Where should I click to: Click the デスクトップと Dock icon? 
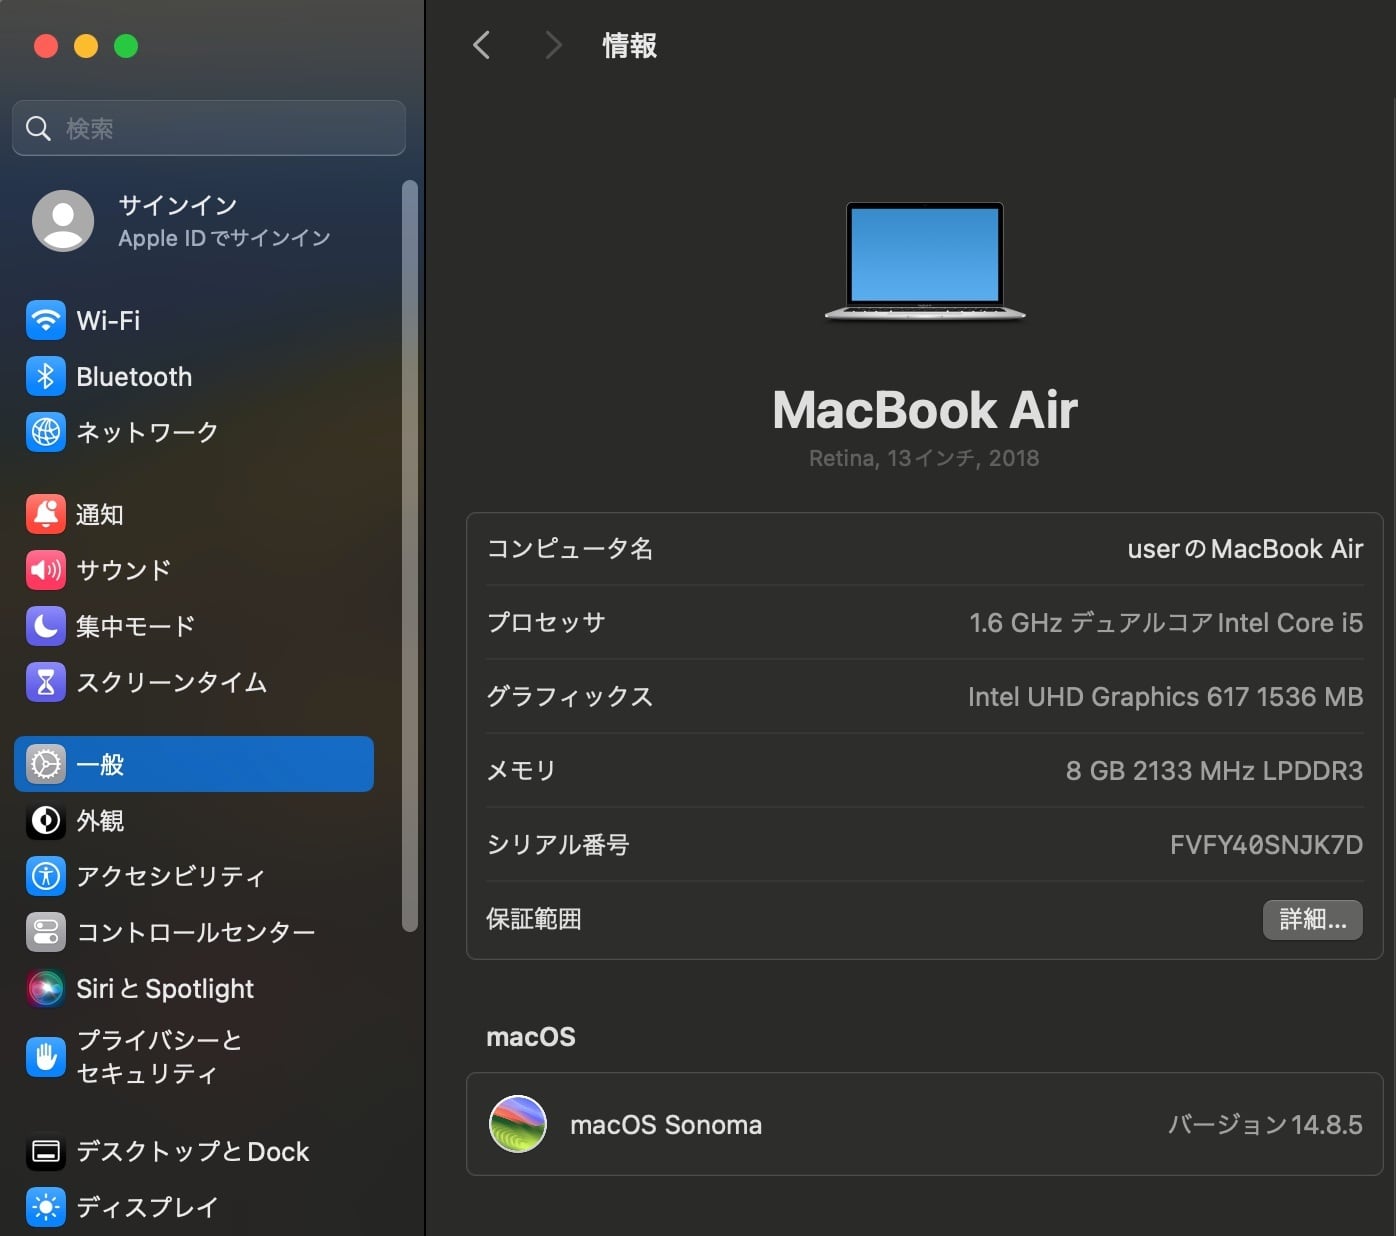point(46,1152)
